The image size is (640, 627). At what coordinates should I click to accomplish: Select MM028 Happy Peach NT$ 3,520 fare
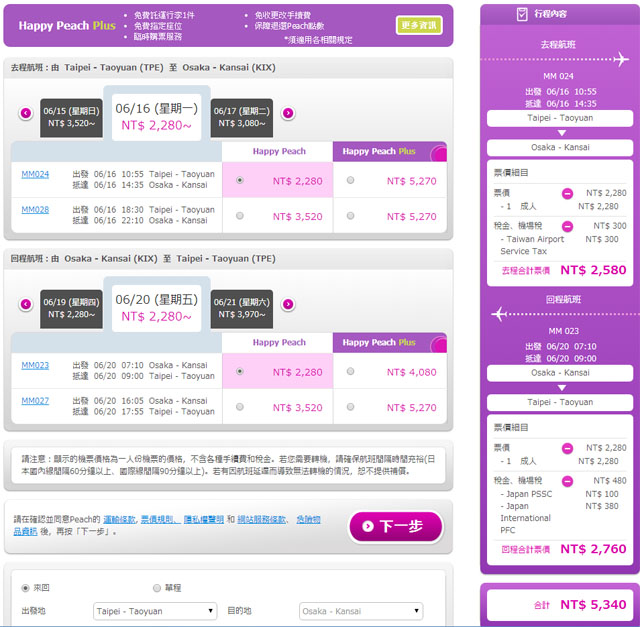[240, 216]
